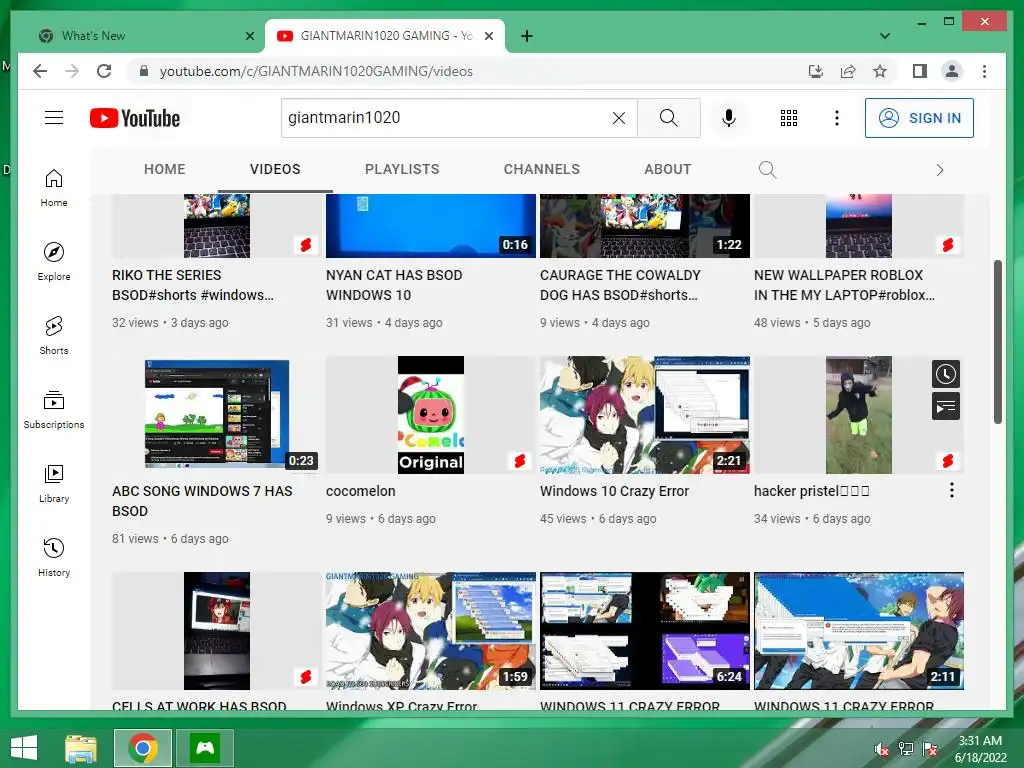
Task: Open Shorts in the sidebar
Action: [x=54, y=336]
